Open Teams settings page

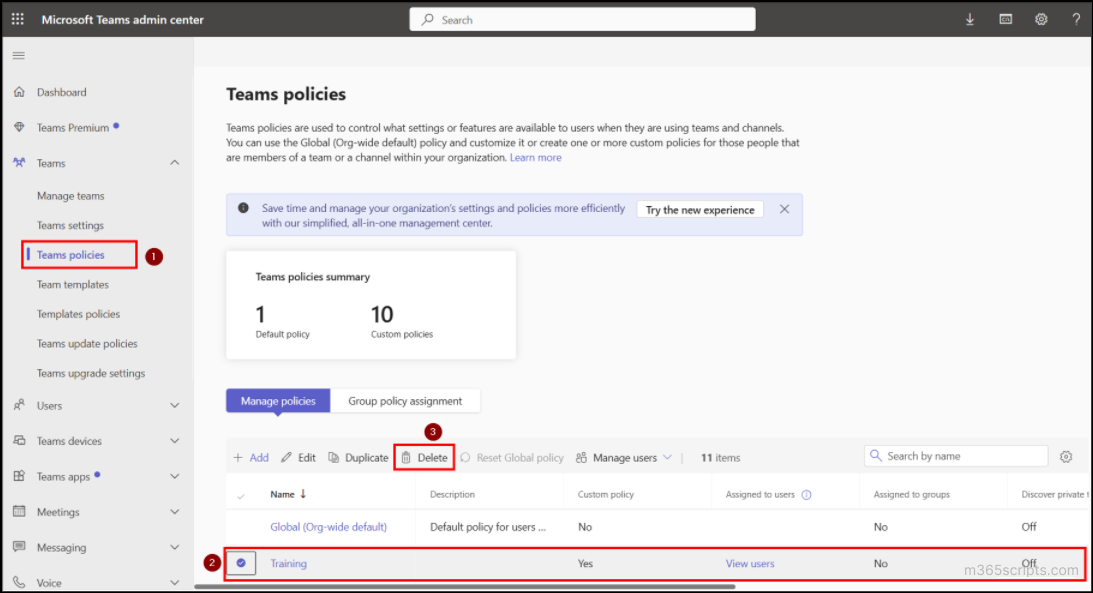(70, 225)
